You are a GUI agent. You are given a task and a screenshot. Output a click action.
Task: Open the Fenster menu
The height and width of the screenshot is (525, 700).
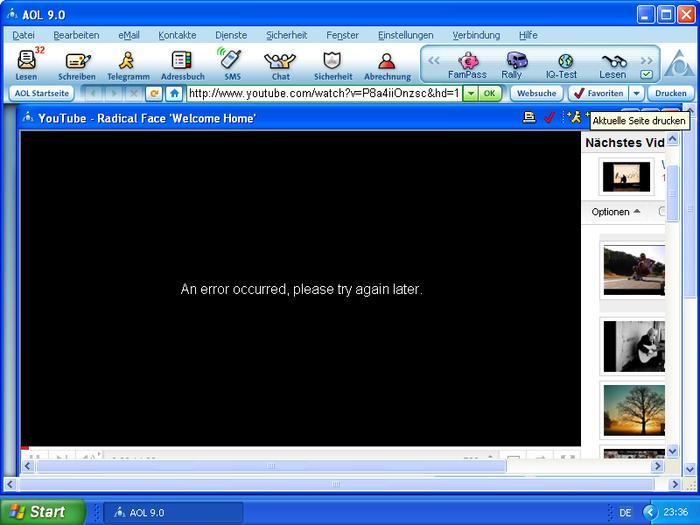pos(342,35)
